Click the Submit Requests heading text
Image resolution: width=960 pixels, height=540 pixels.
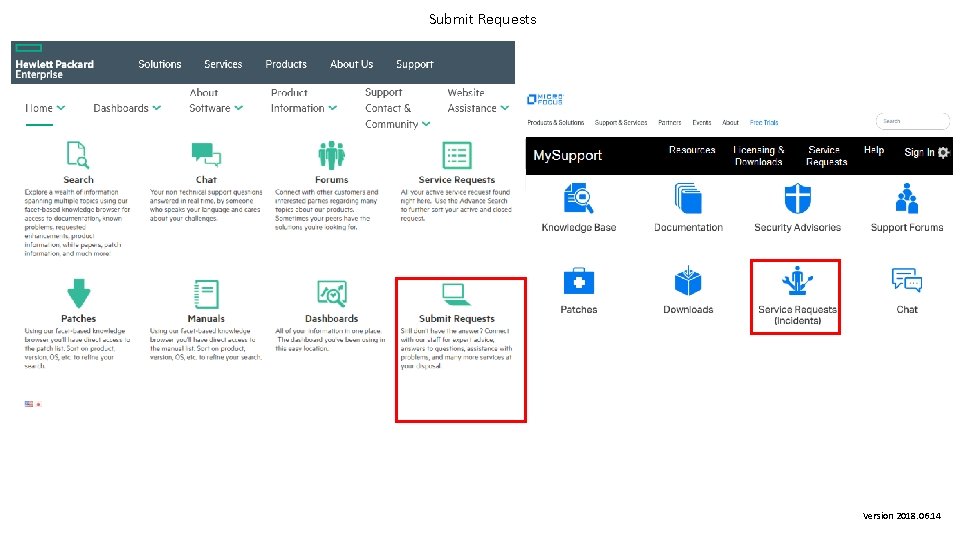point(457,318)
